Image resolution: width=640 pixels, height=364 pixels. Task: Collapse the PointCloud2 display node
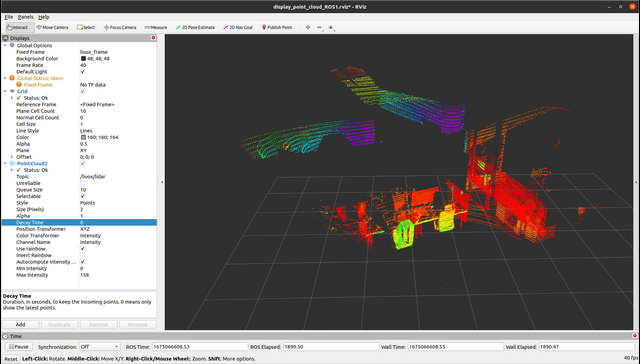tap(5, 163)
